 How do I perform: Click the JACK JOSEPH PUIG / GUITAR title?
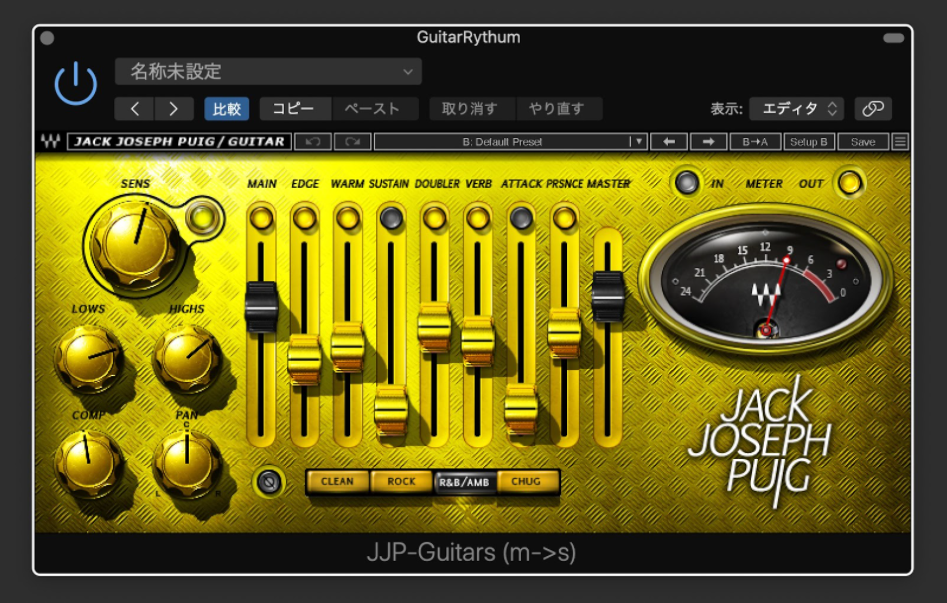[179, 141]
